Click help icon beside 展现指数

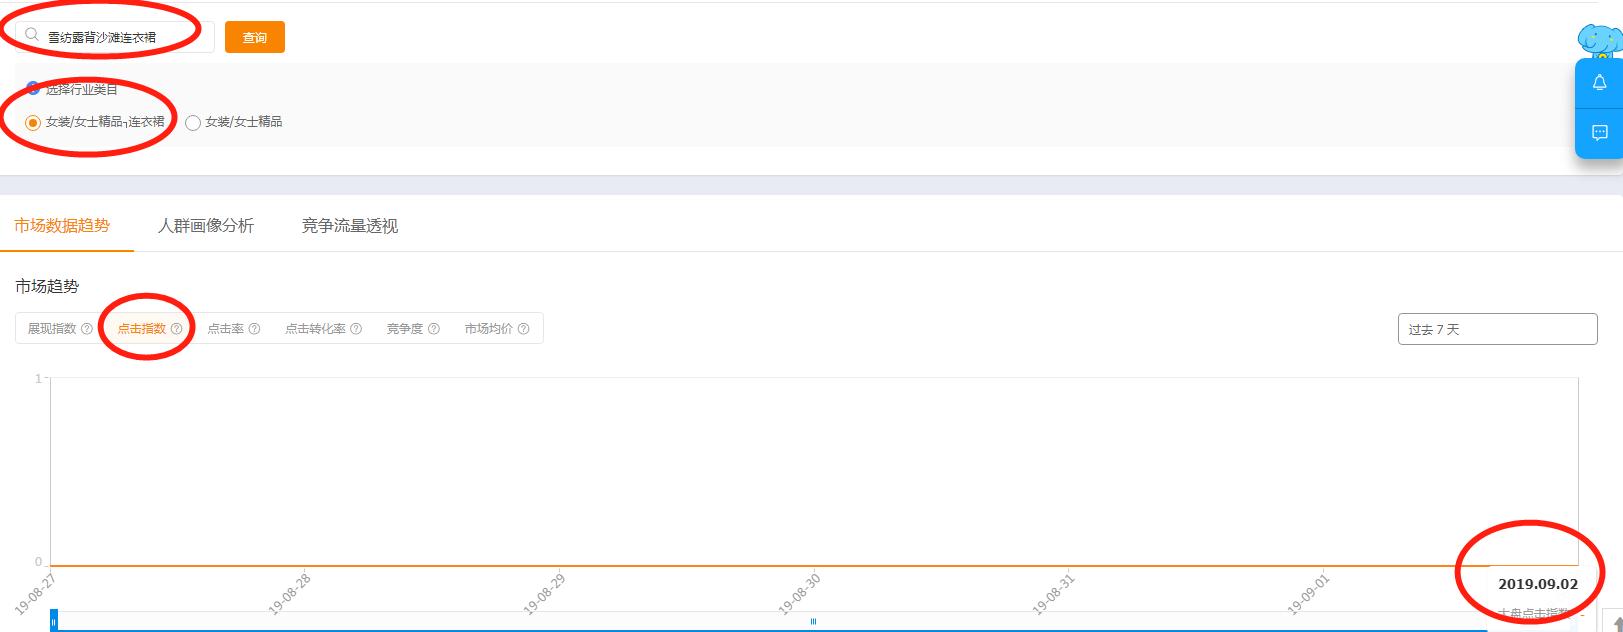coord(87,329)
